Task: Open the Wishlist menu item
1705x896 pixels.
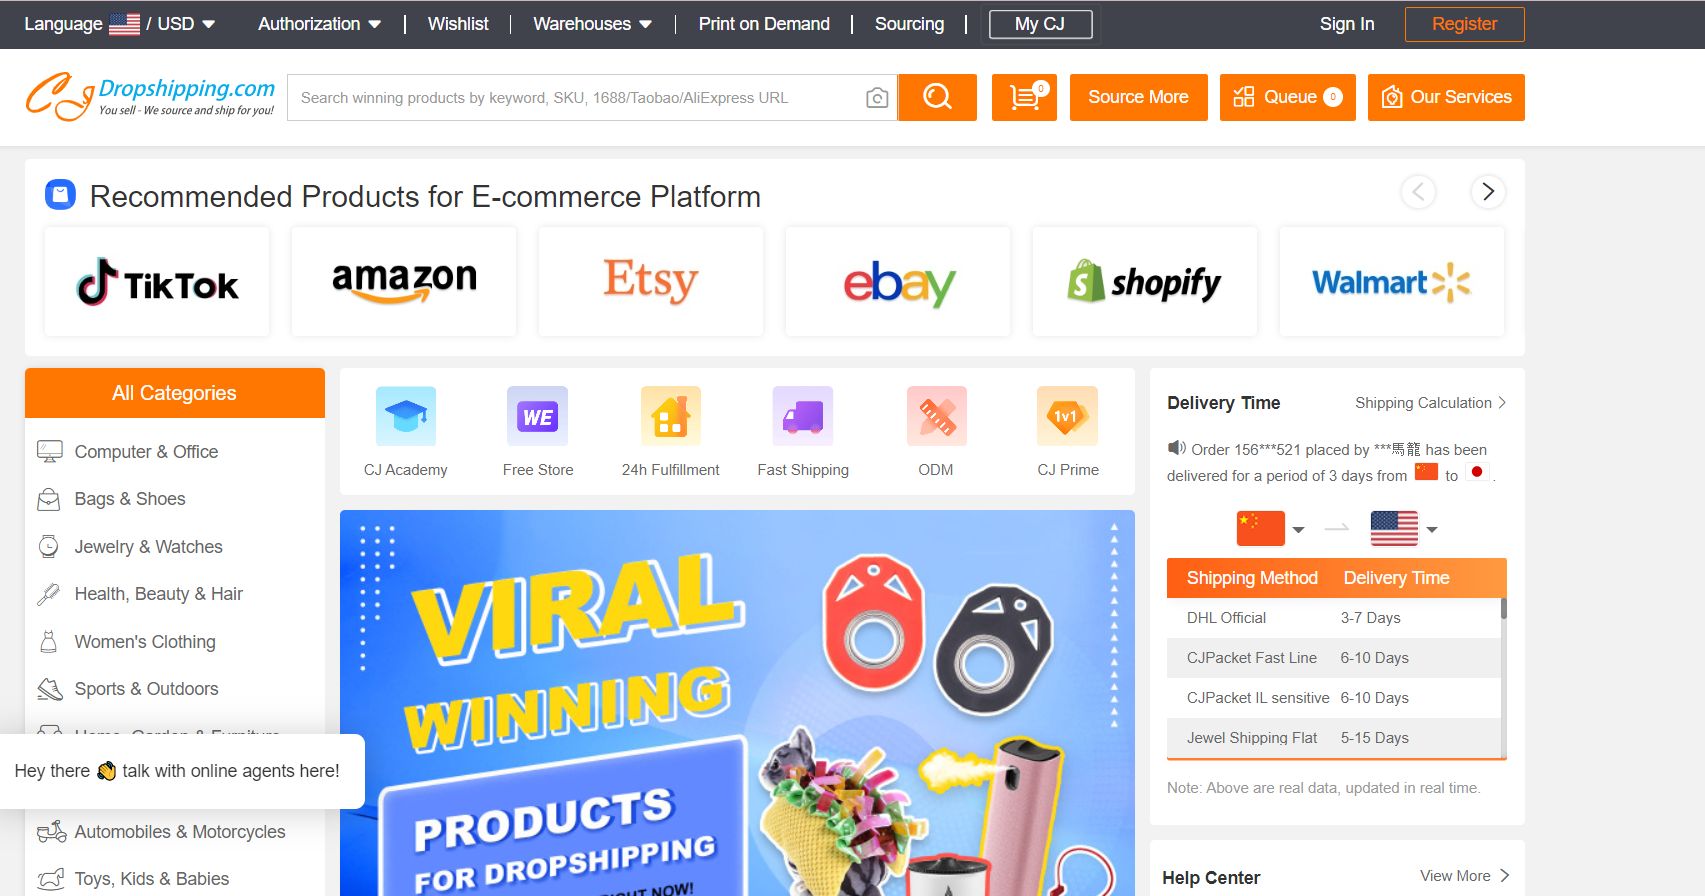Action: pyautogui.click(x=458, y=24)
